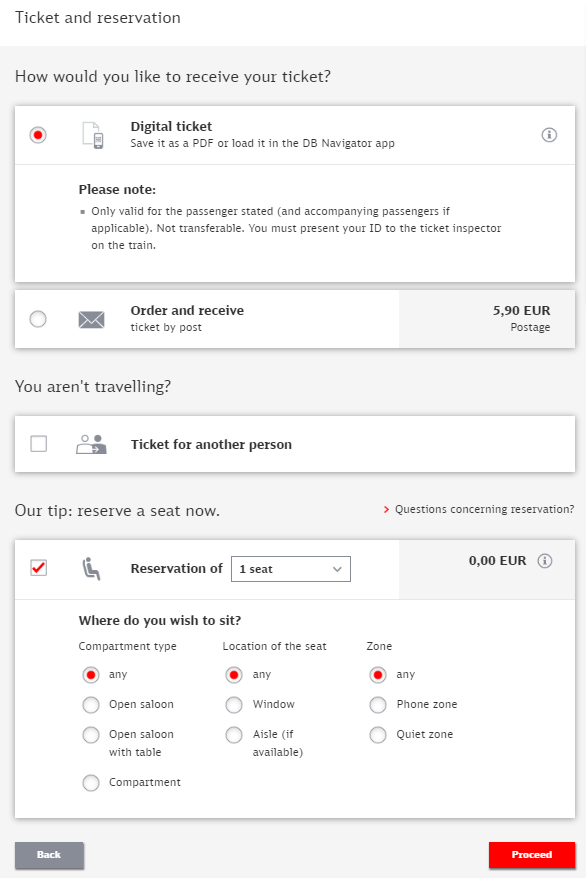Viewport: 586px width, 878px height.
Task: Open info icon next to 0,00 EUR
Action: coord(545,561)
